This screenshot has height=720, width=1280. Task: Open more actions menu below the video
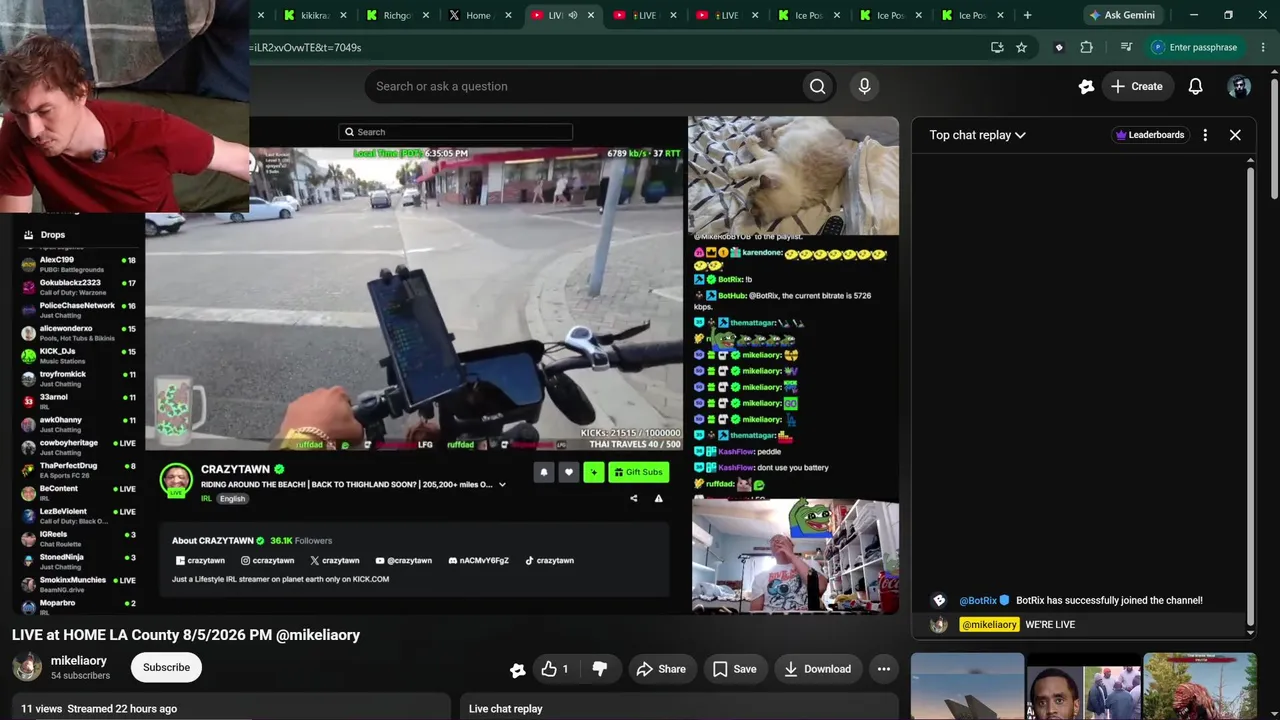click(884, 669)
